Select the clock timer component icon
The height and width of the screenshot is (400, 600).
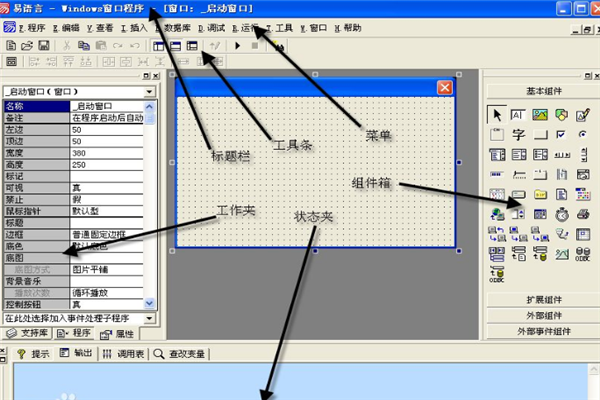coord(561,214)
